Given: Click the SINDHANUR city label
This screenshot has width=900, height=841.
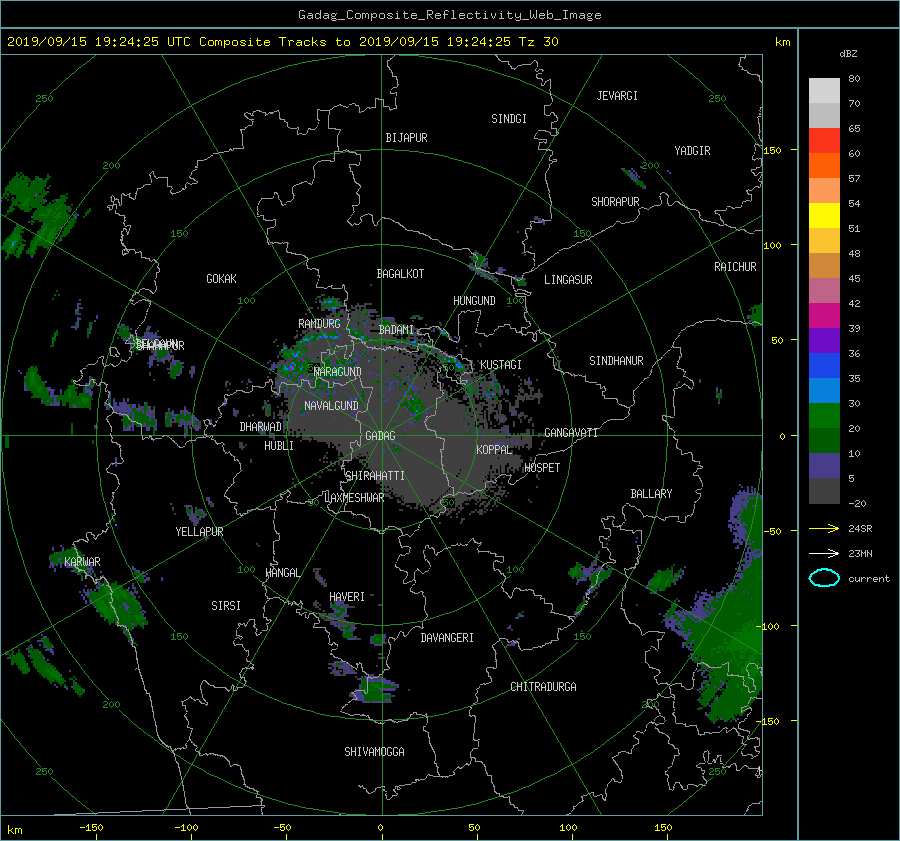Looking at the screenshot, I should tap(616, 361).
